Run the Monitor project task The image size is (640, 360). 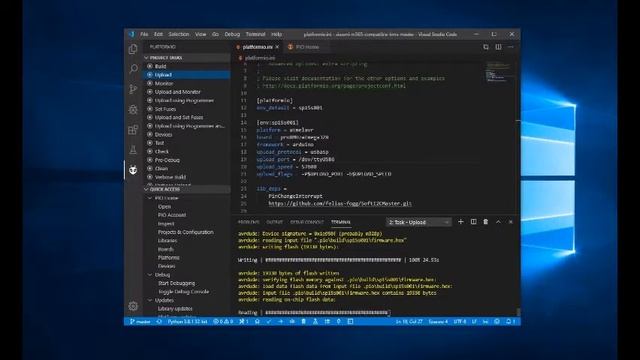187,83
